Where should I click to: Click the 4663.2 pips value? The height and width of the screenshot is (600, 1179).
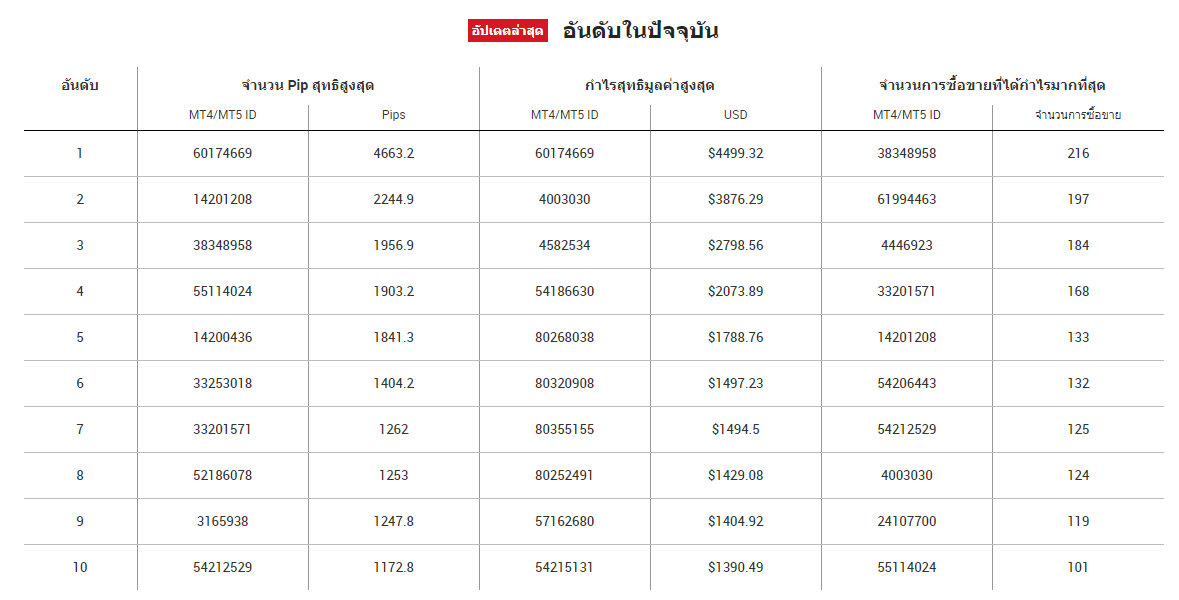(393, 153)
